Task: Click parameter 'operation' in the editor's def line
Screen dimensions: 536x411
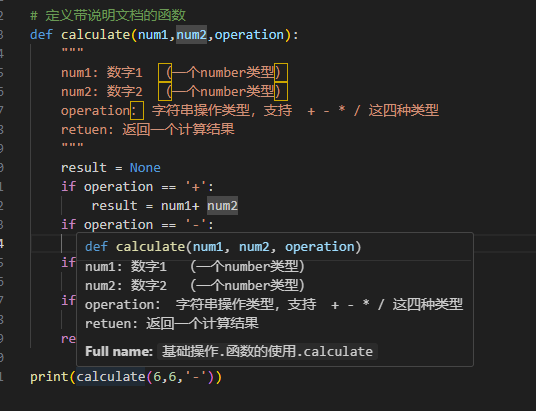Action: [249, 35]
